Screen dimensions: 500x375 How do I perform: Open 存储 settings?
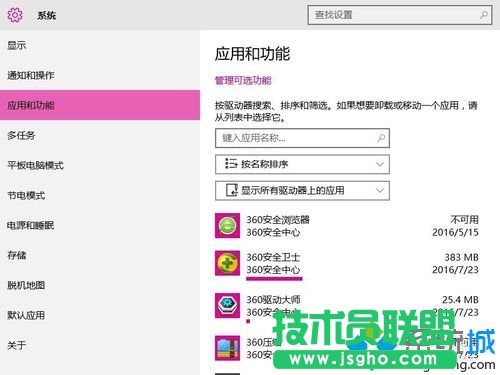point(100,255)
